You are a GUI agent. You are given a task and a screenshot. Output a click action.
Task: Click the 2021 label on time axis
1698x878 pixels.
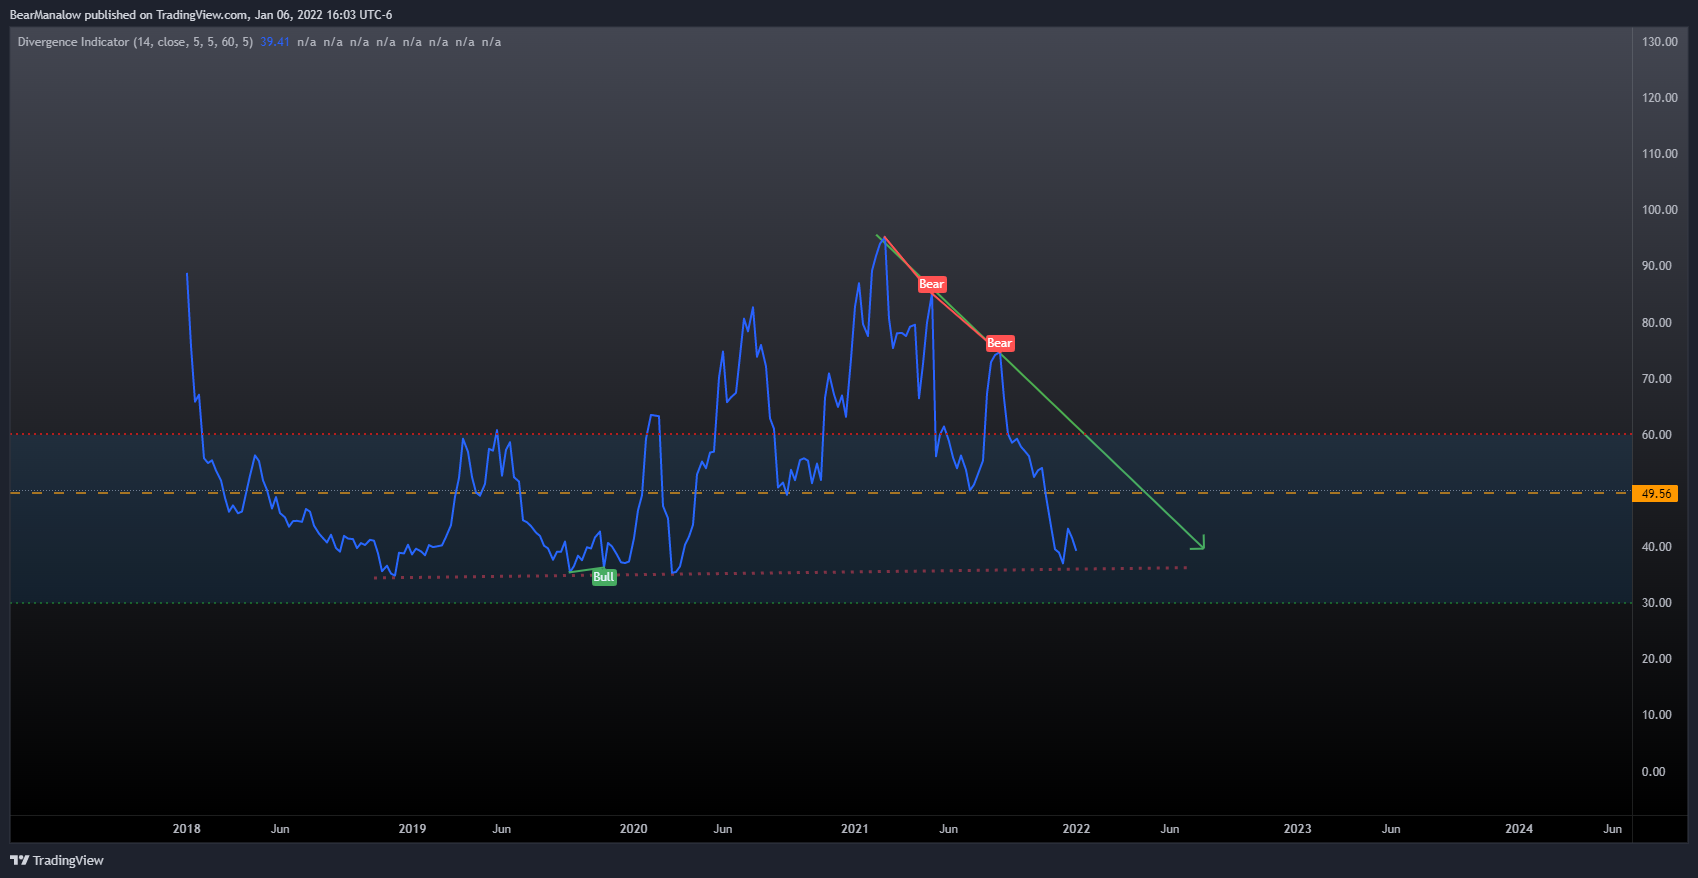(x=855, y=829)
